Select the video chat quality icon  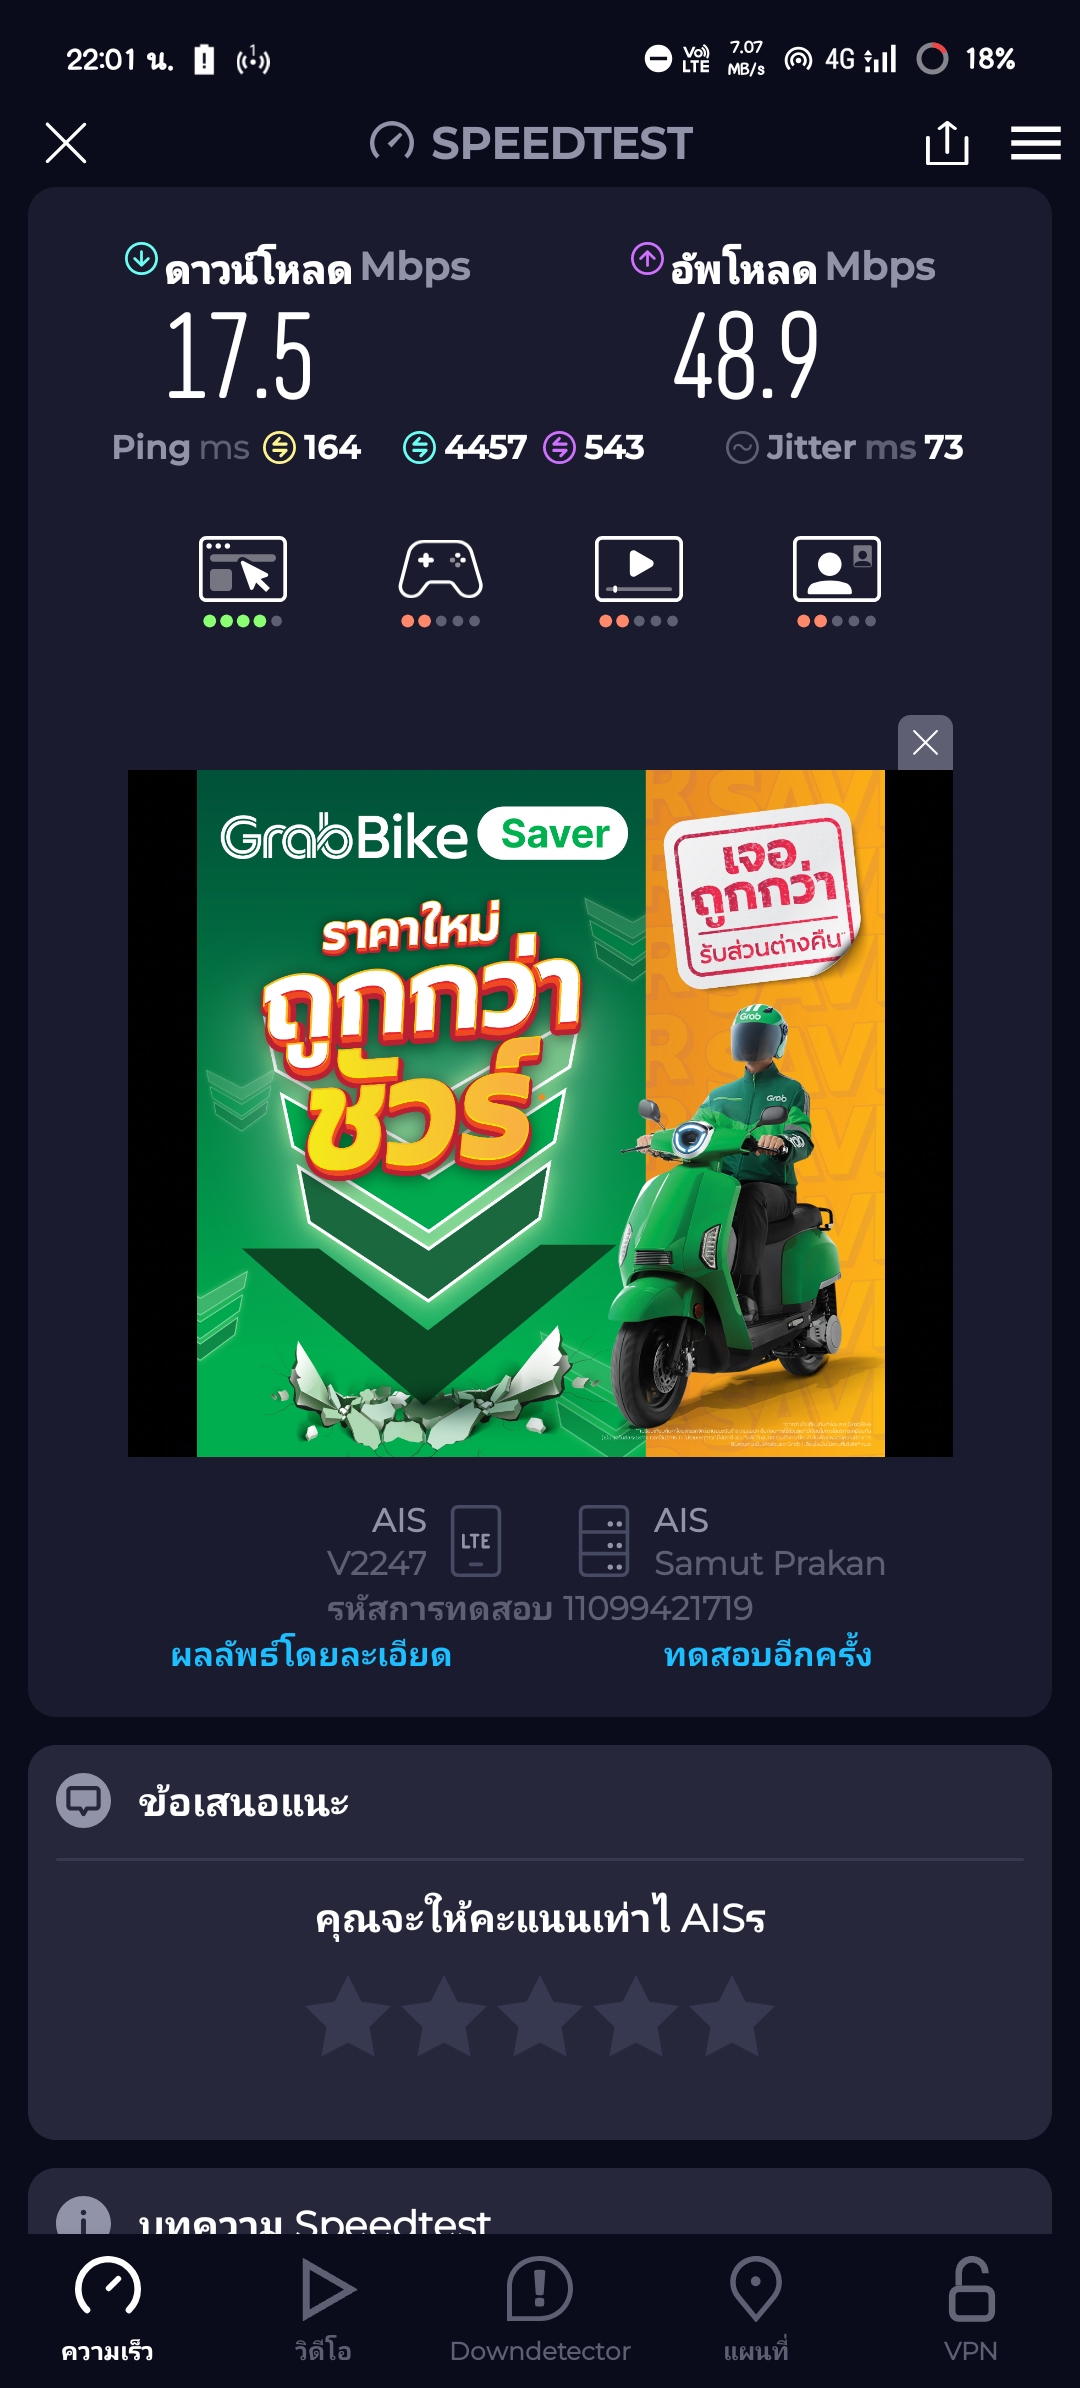tap(837, 569)
